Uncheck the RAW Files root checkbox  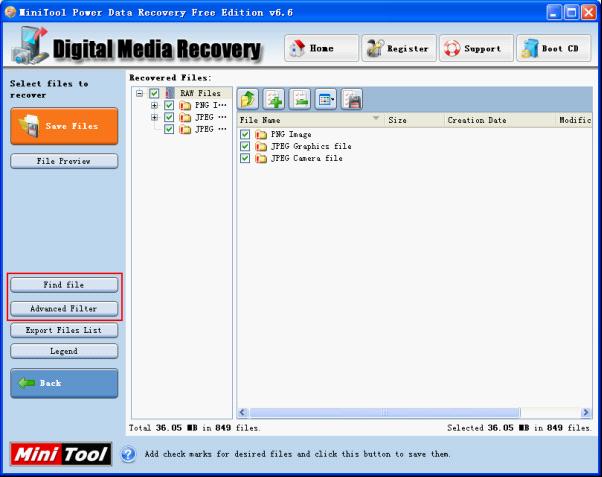(154, 93)
